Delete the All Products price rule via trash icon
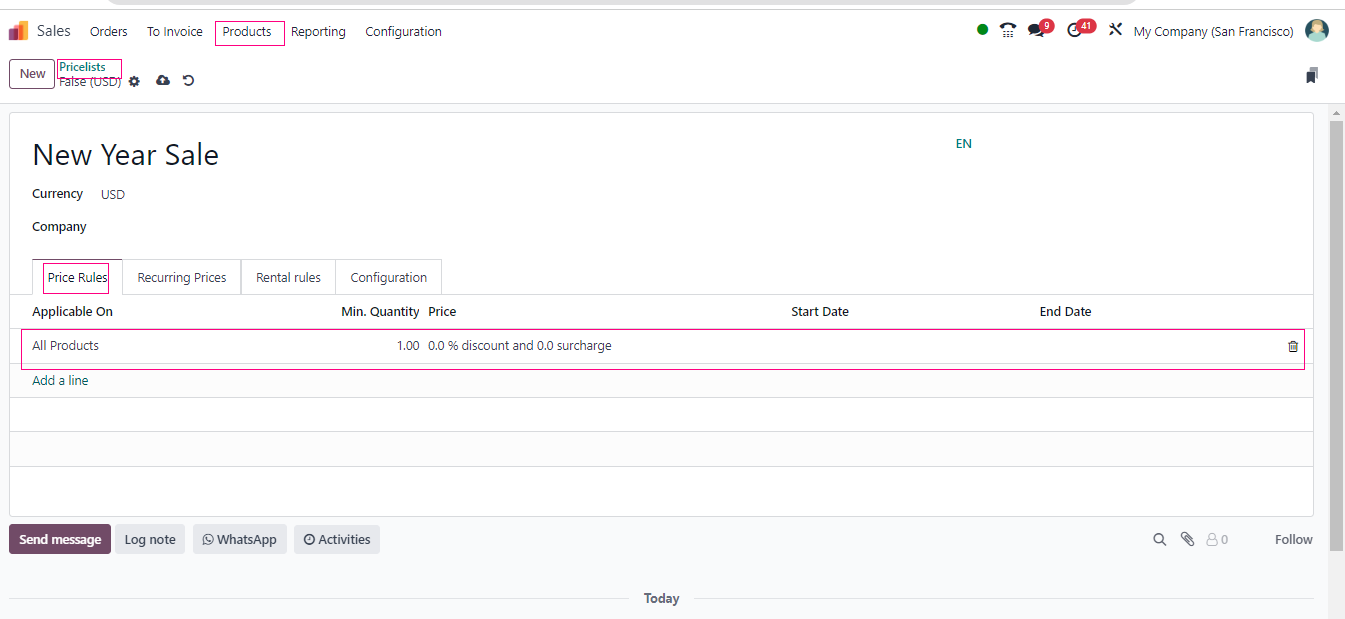1345x619 pixels. tap(1292, 346)
